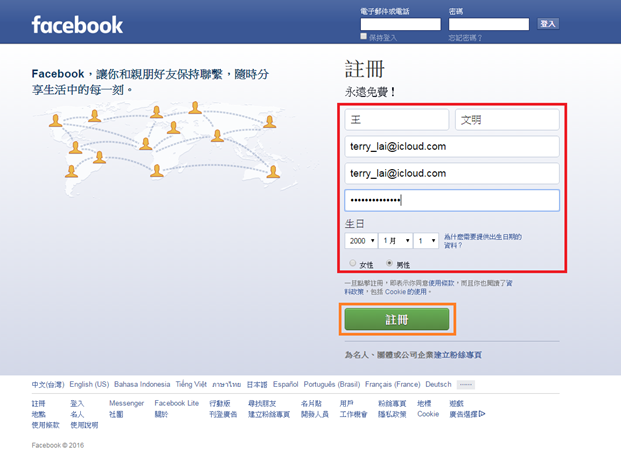Open the birth day dropdown showing 1
Viewport: 621px width, 453px height.
pyautogui.click(x=426, y=241)
